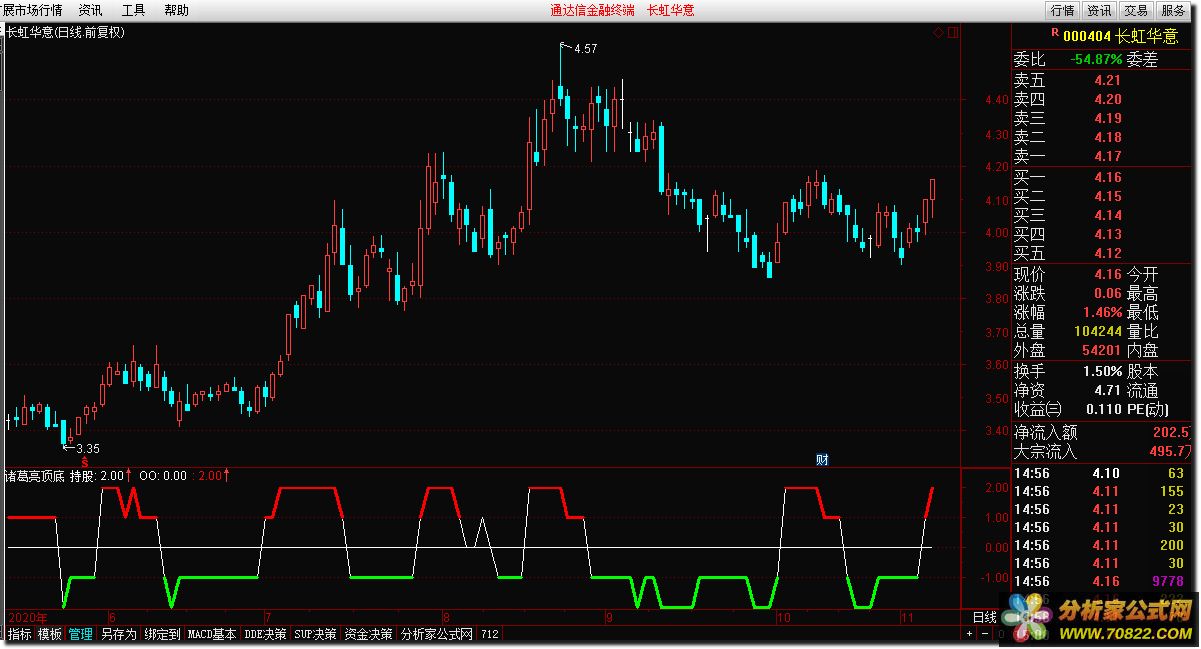Click the 卖四 price 4.20
This screenshot has width=1201, height=649.
(1107, 99)
